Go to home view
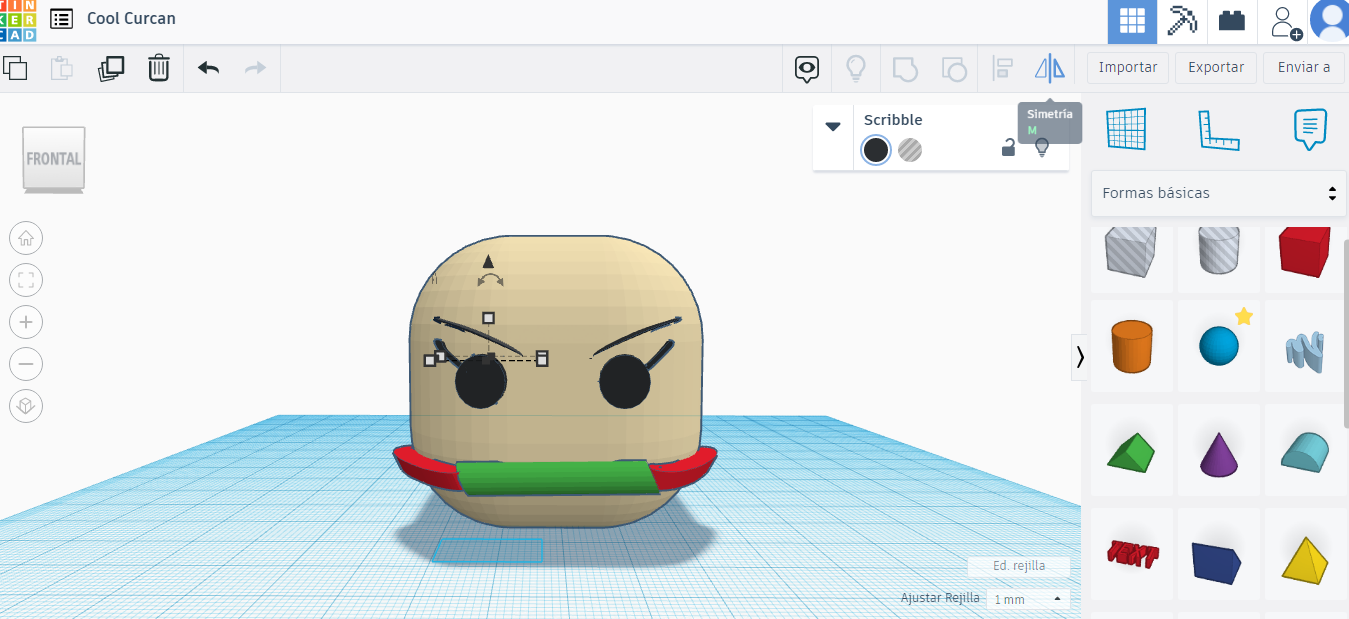This screenshot has width=1349, height=619. 26,238
